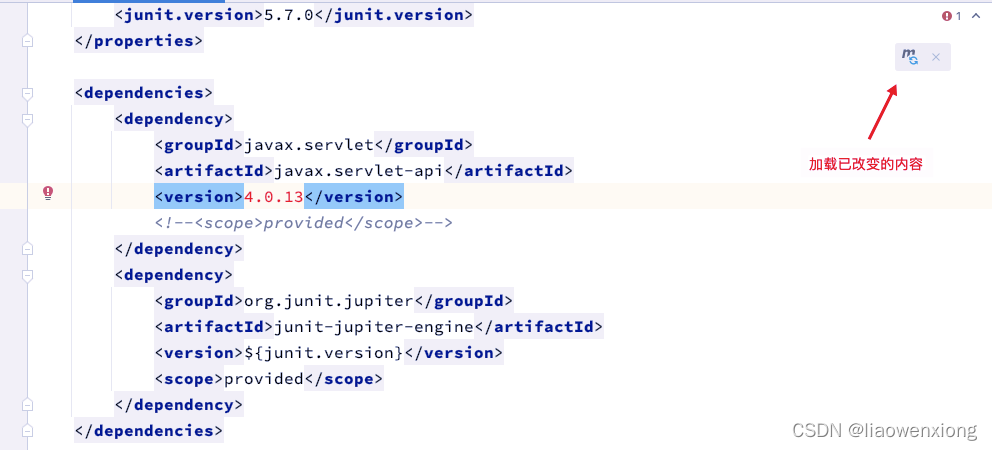Click the </properties> closing tag
Screen dimensions: 992x450
(139, 41)
